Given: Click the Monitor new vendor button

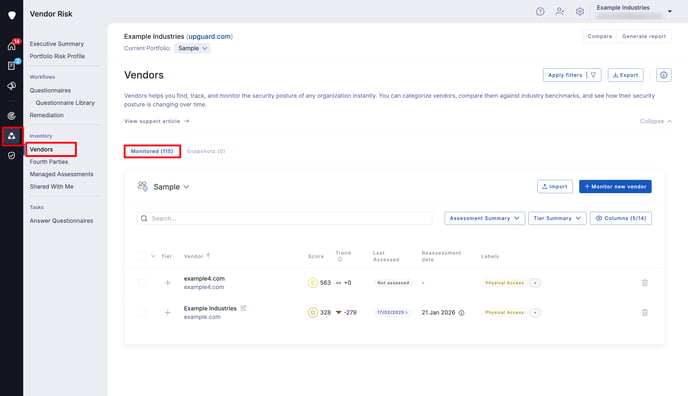Looking at the screenshot, I should click(615, 186).
